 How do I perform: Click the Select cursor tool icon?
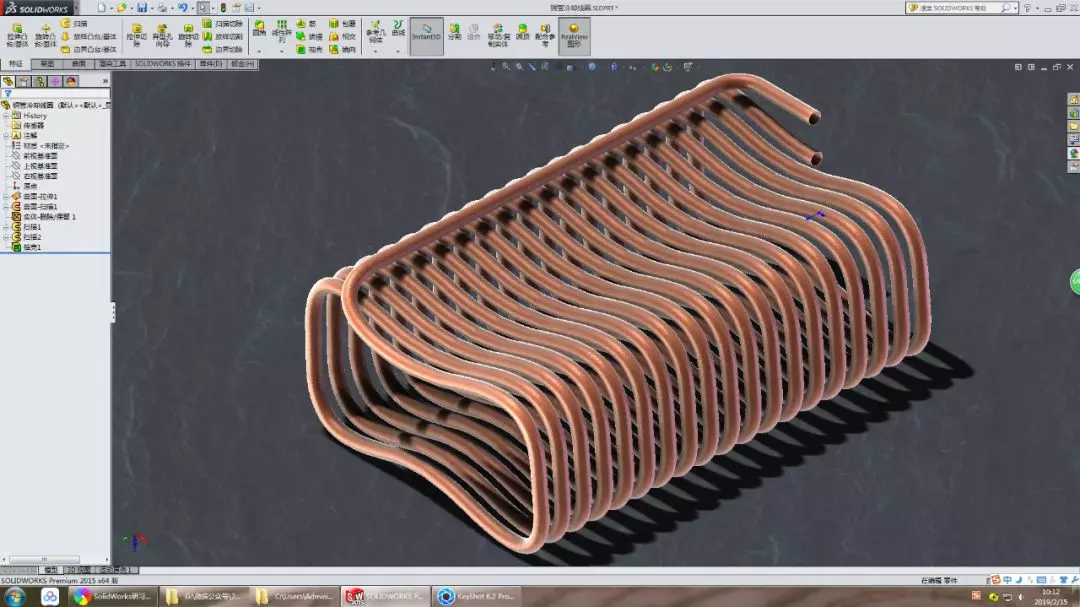tap(203, 8)
